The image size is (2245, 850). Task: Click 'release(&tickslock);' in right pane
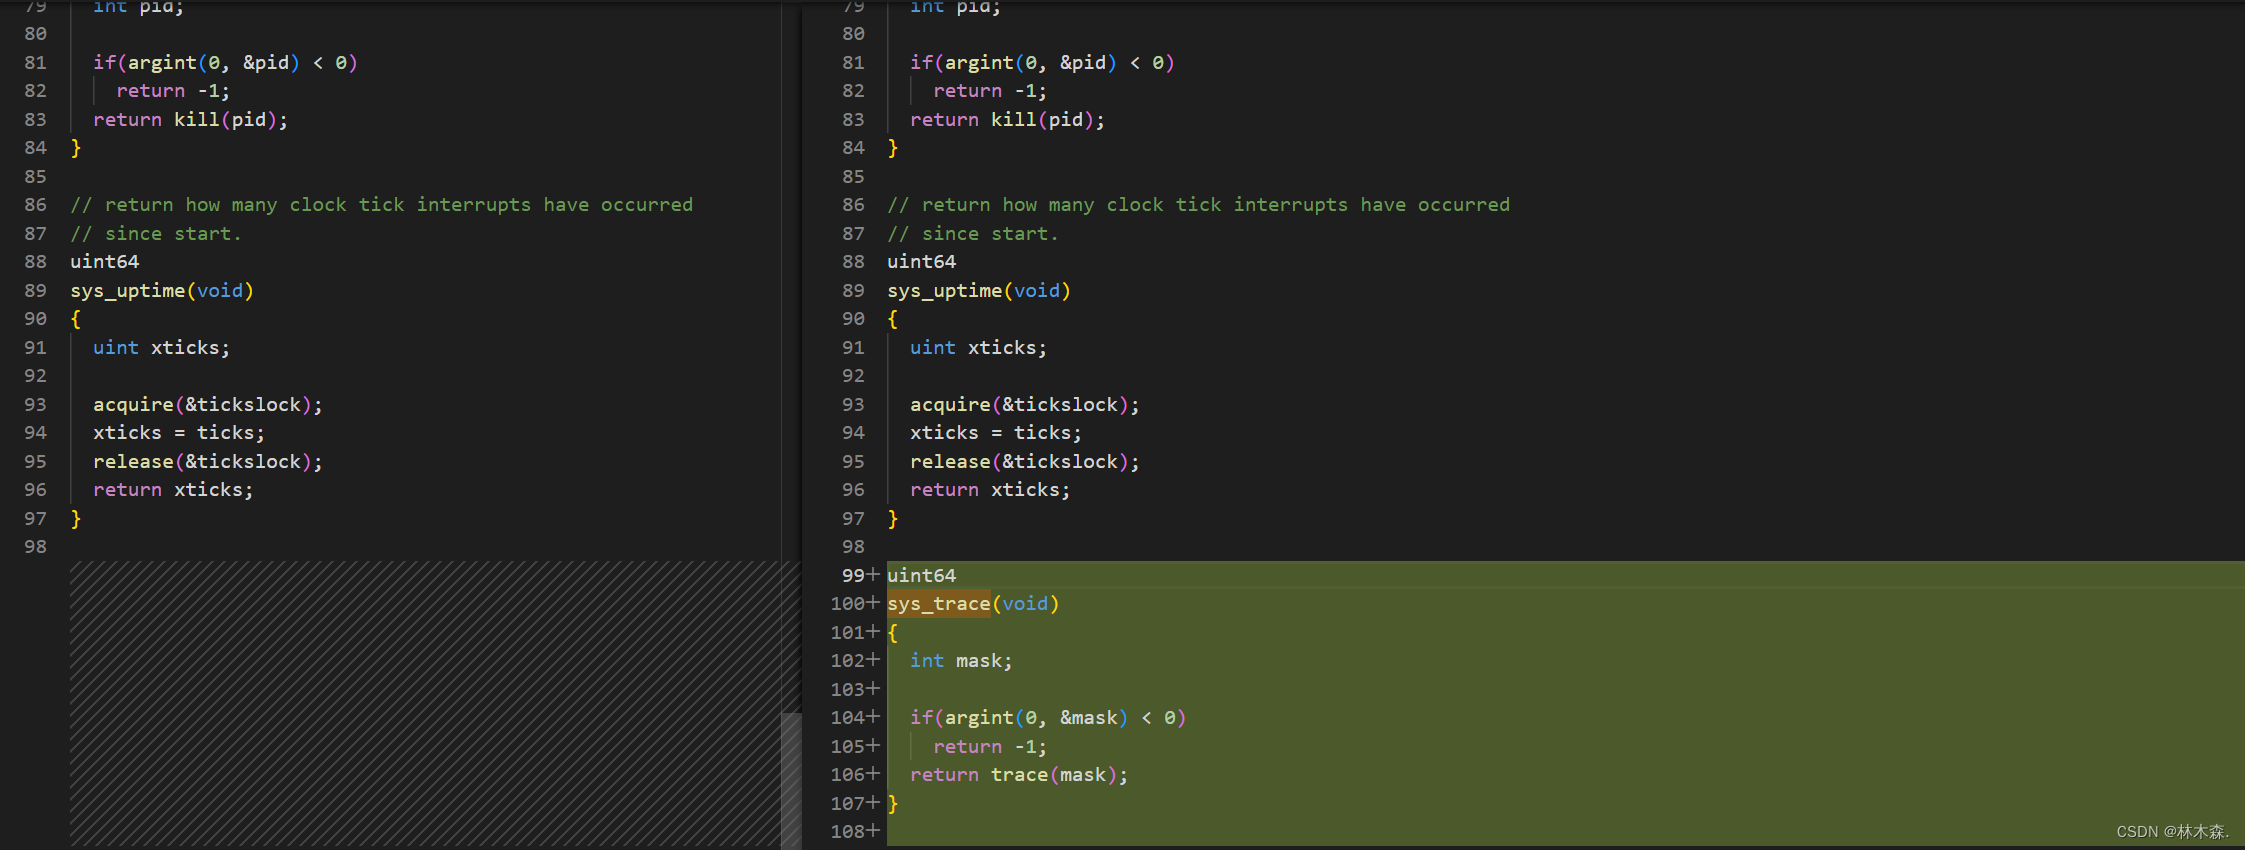1025,461
